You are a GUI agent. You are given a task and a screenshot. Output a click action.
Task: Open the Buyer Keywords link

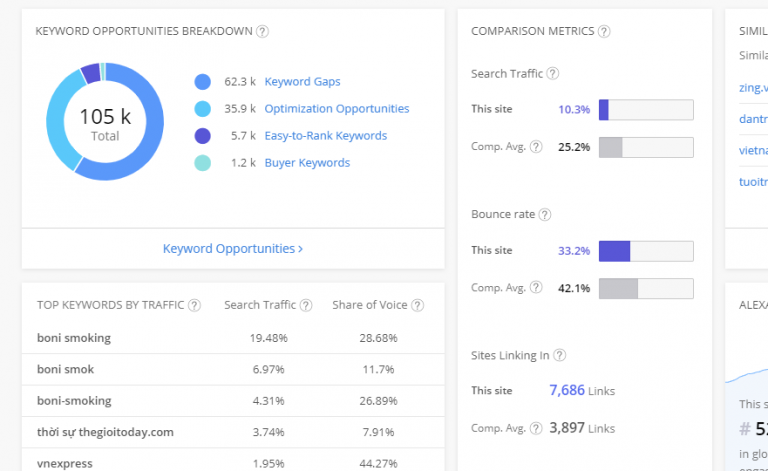pyautogui.click(x=307, y=163)
